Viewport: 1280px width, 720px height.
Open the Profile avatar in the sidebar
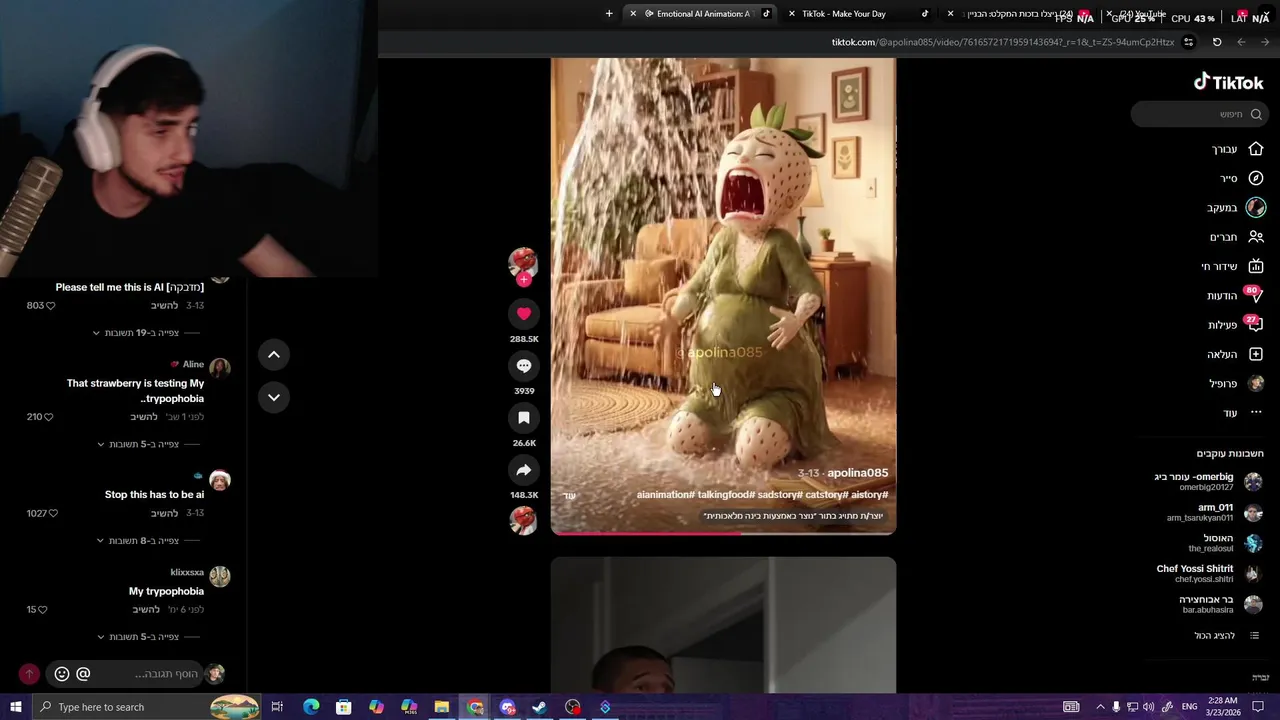[1256, 383]
